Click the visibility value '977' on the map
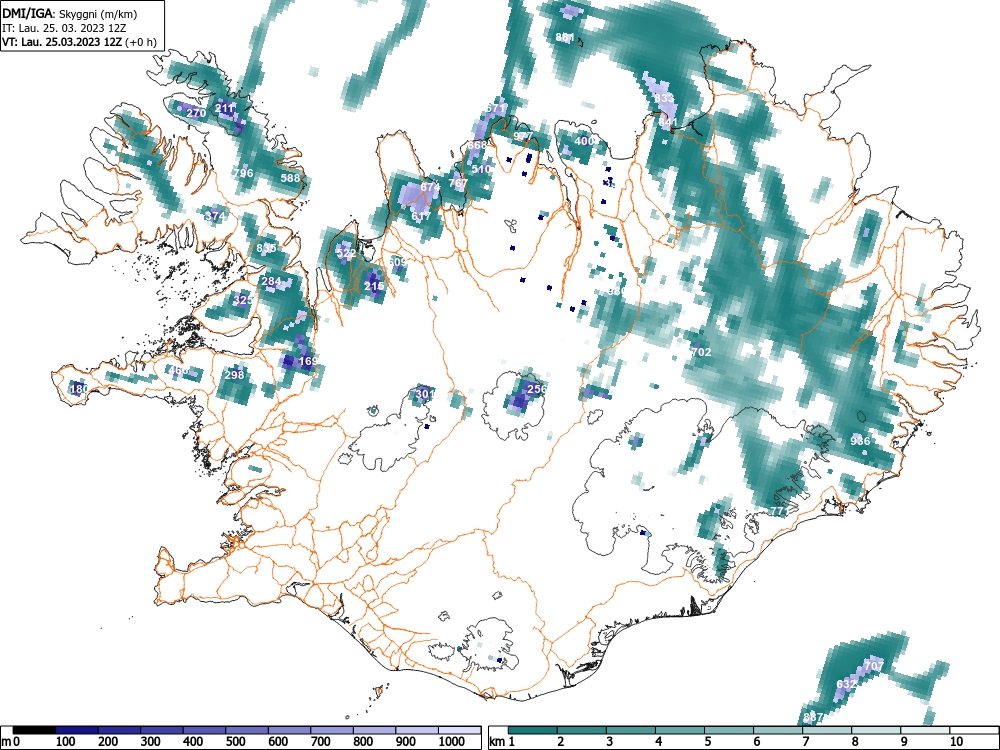Viewport: 1000px width, 750px height. click(522, 136)
